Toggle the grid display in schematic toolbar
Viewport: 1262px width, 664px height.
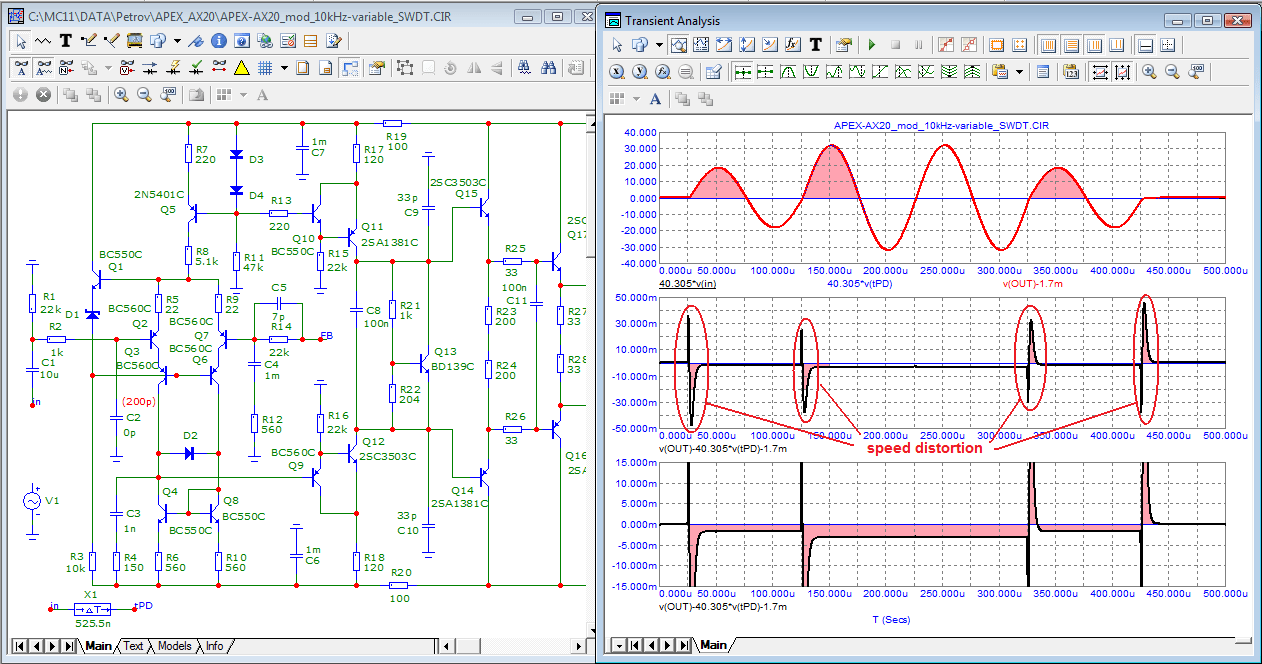coord(265,68)
